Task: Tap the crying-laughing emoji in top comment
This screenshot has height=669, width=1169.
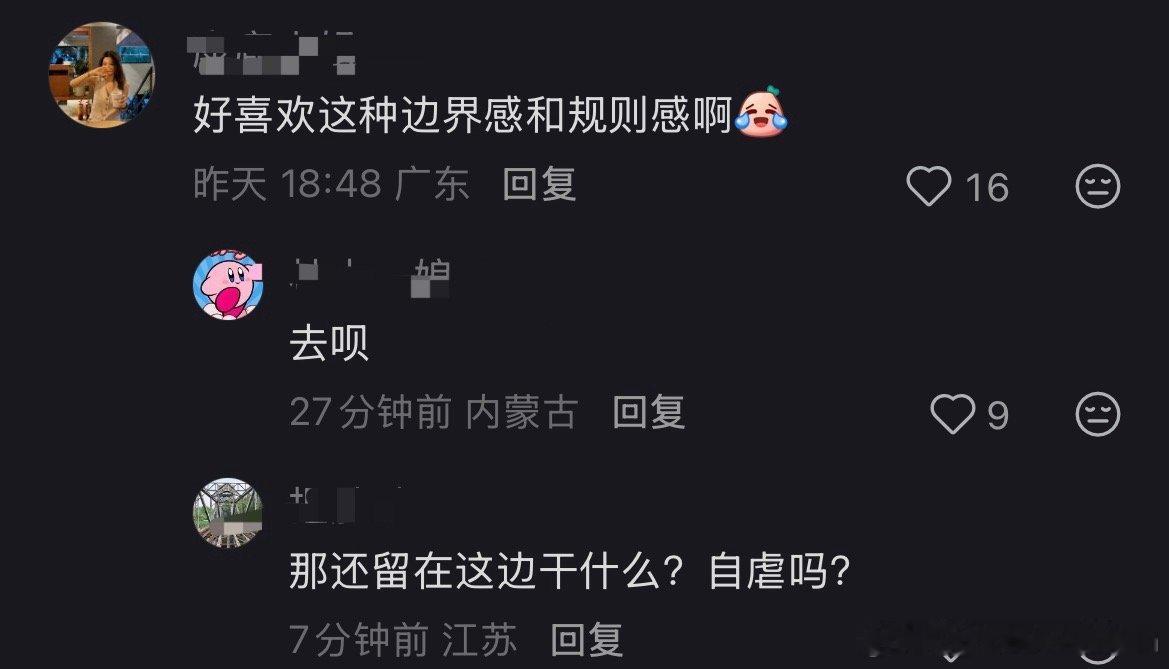Action: pyautogui.click(x=761, y=113)
